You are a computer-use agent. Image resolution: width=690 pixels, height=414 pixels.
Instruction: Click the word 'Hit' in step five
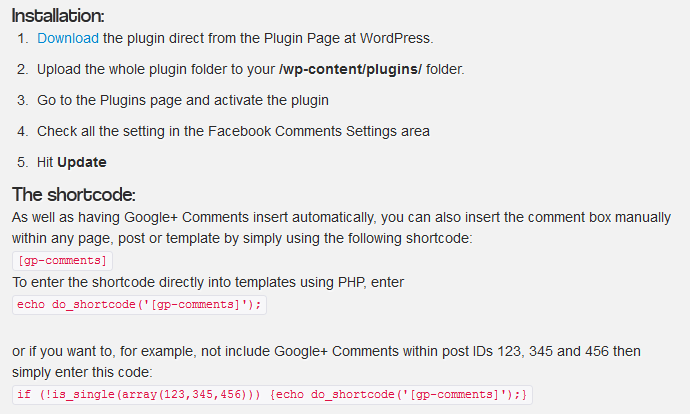[45, 162]
